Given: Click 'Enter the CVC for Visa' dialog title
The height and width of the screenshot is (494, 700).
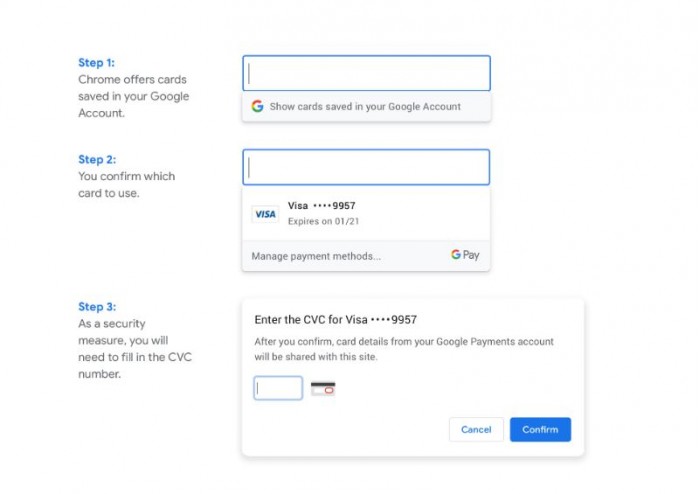Looking at the screenshot, I should (x=336, y=320).
